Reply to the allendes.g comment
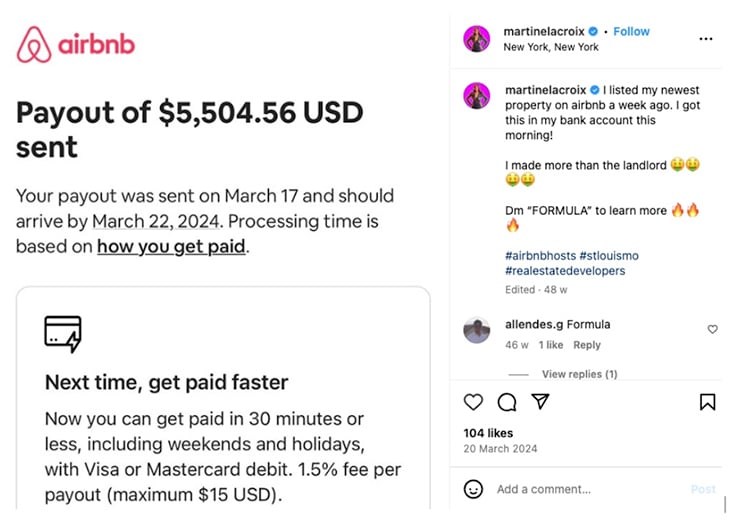The image size is (750, 528). coord(587,345)
